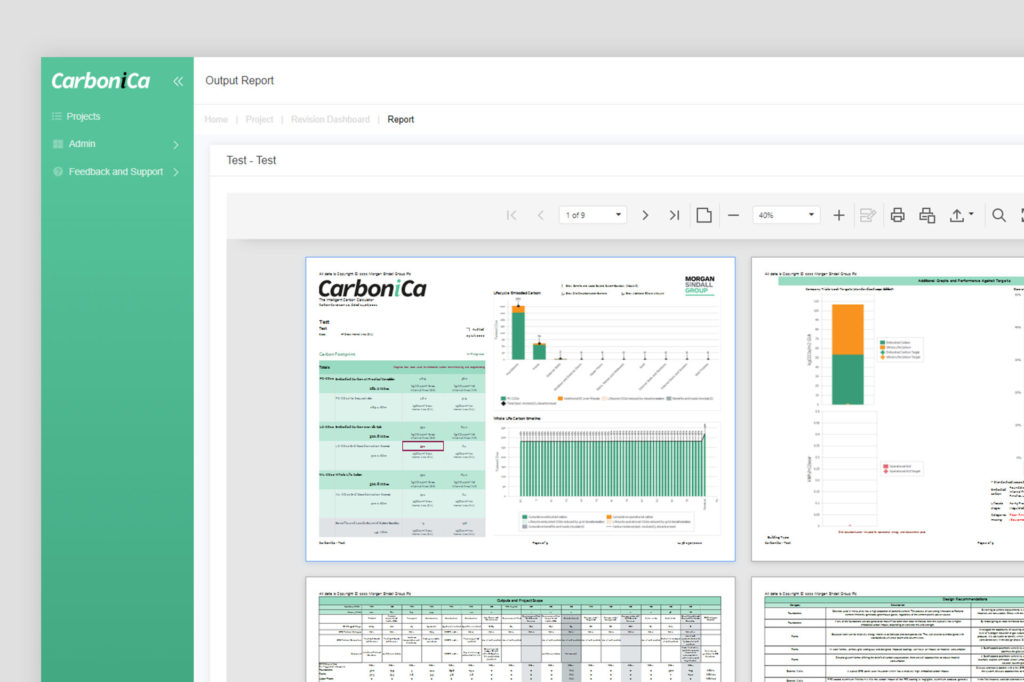Jump to first page of report
Viewport: 1024px width, 682px height.
511,215
